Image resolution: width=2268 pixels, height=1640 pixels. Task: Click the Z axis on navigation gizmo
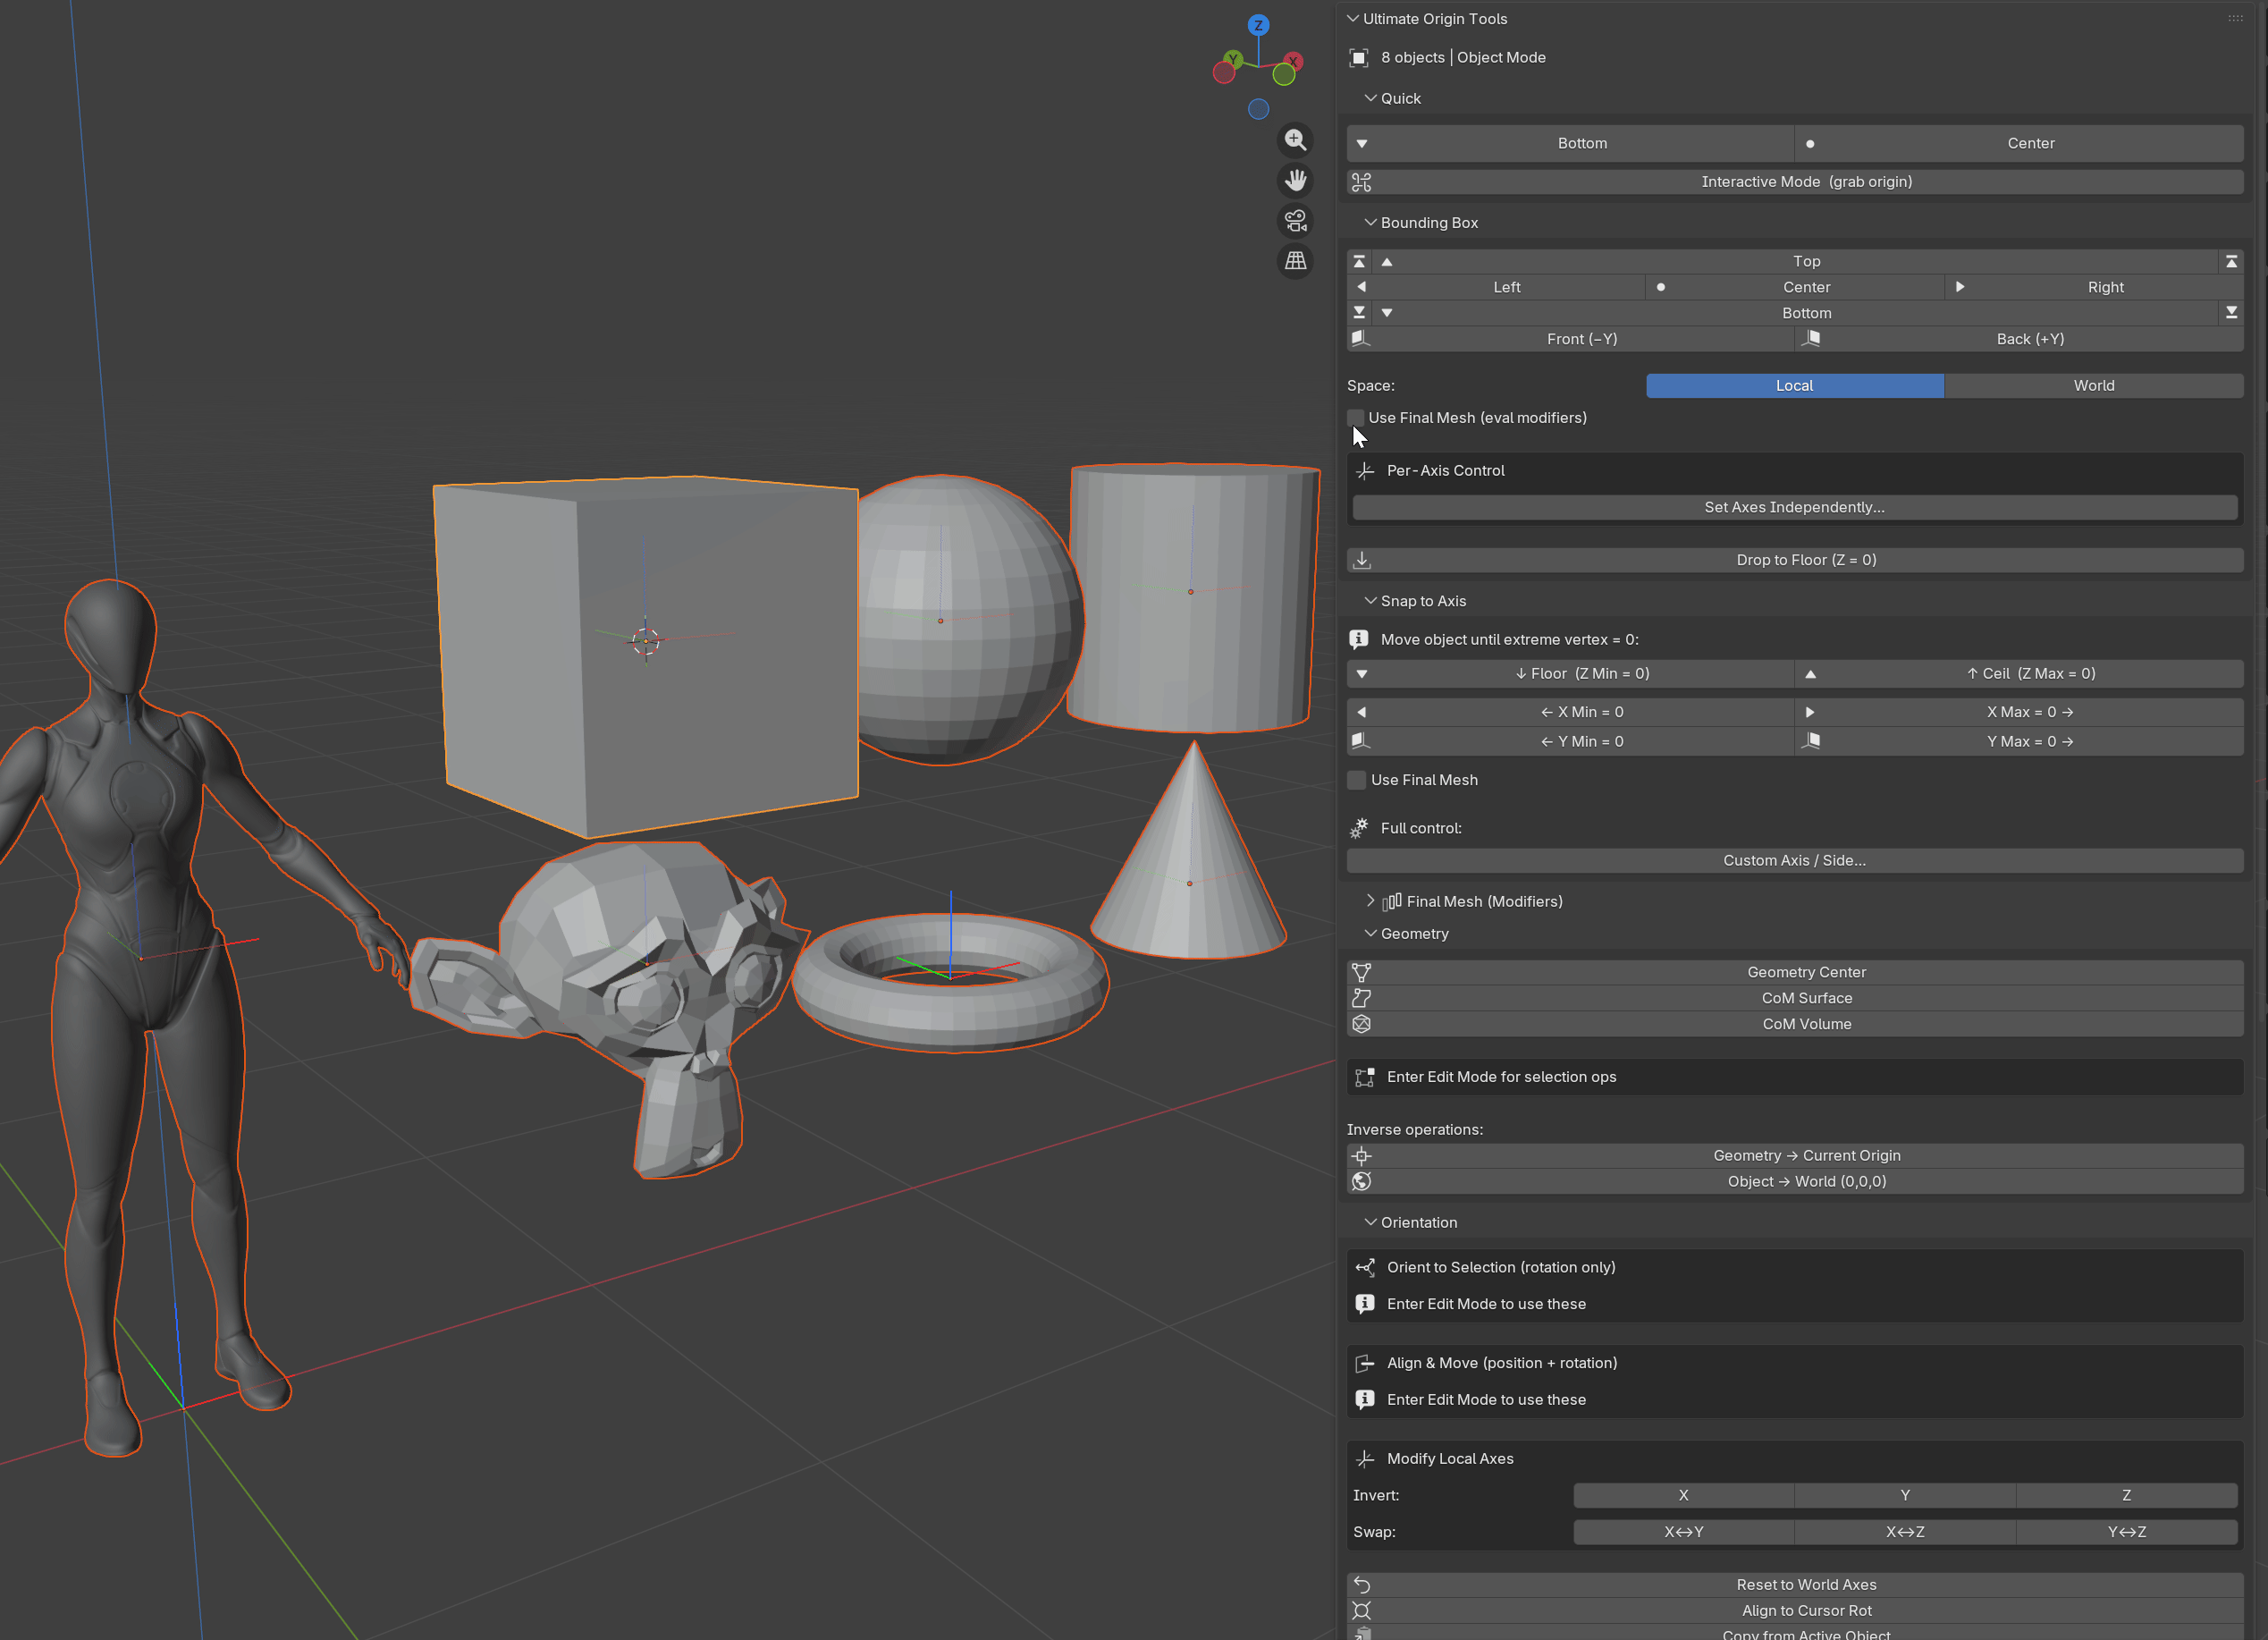tap(1258, 25)
